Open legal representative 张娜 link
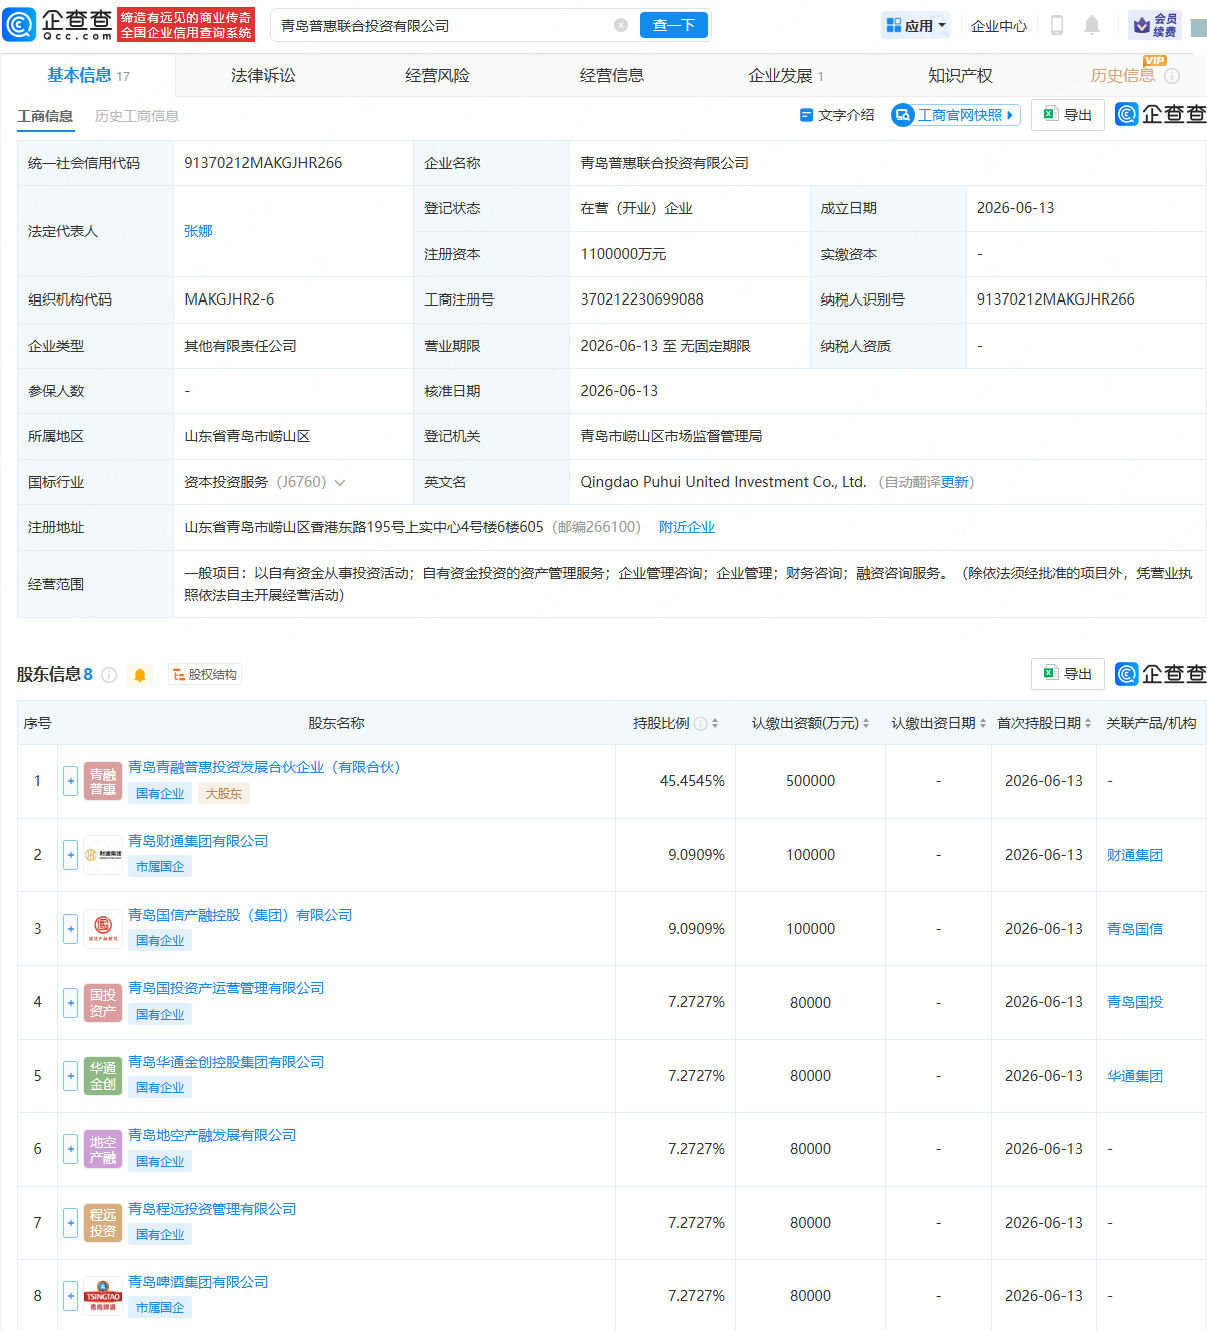Image resolution: width=1207 pixels, height=1330 pixels. (198, 231)
